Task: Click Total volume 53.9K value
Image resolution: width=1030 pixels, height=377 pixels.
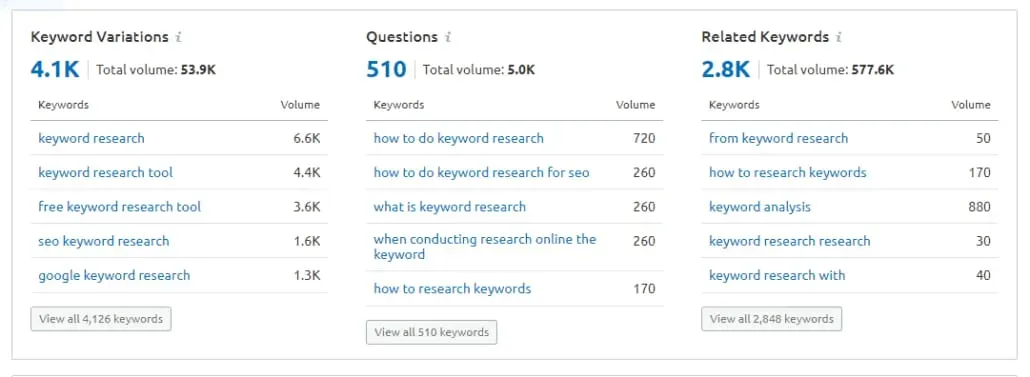Action: [x=198, y=70]
